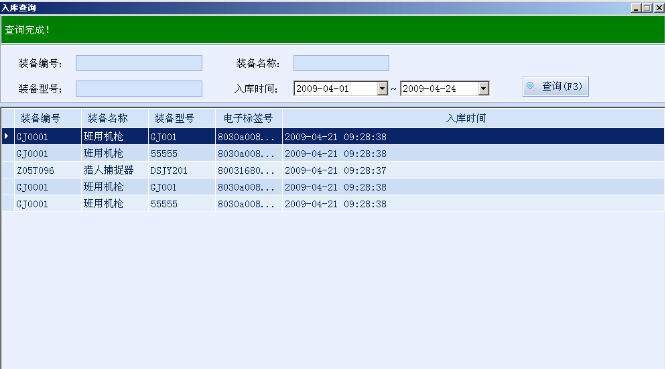The height and width of the screenshot is (369, 665).
Task: Click the 装备名称 input field
Action: point(341,63)
